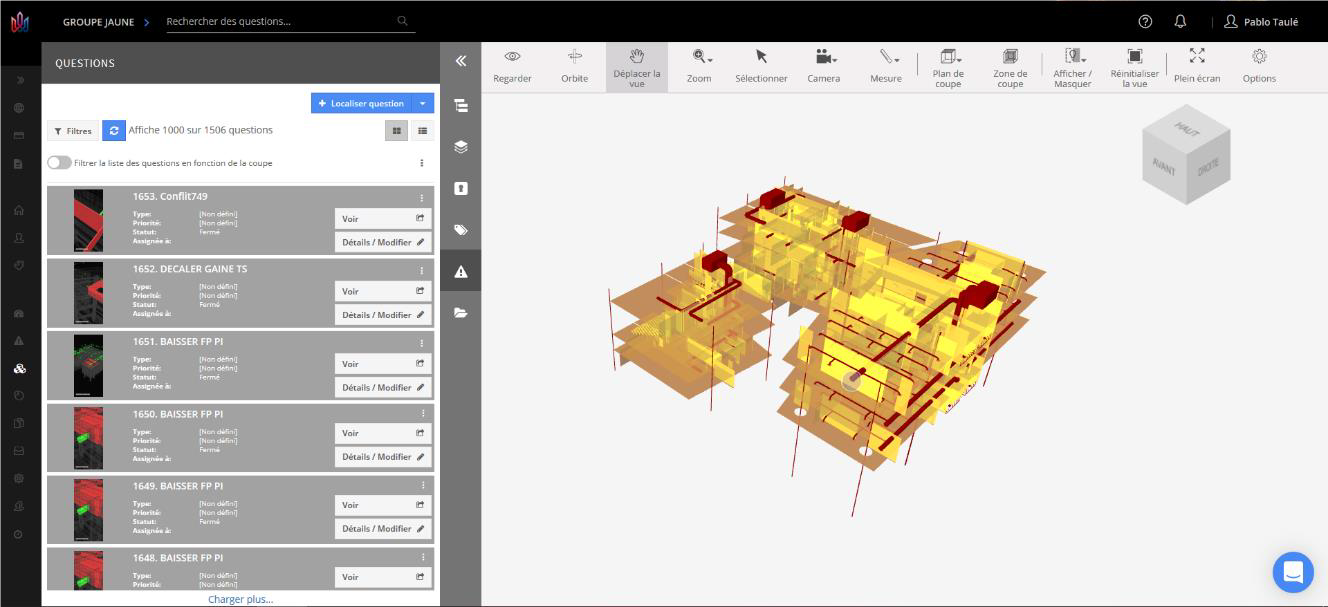
Task: Open the GROUPE JAUNE breadcrumb
Action: (98, 22)
